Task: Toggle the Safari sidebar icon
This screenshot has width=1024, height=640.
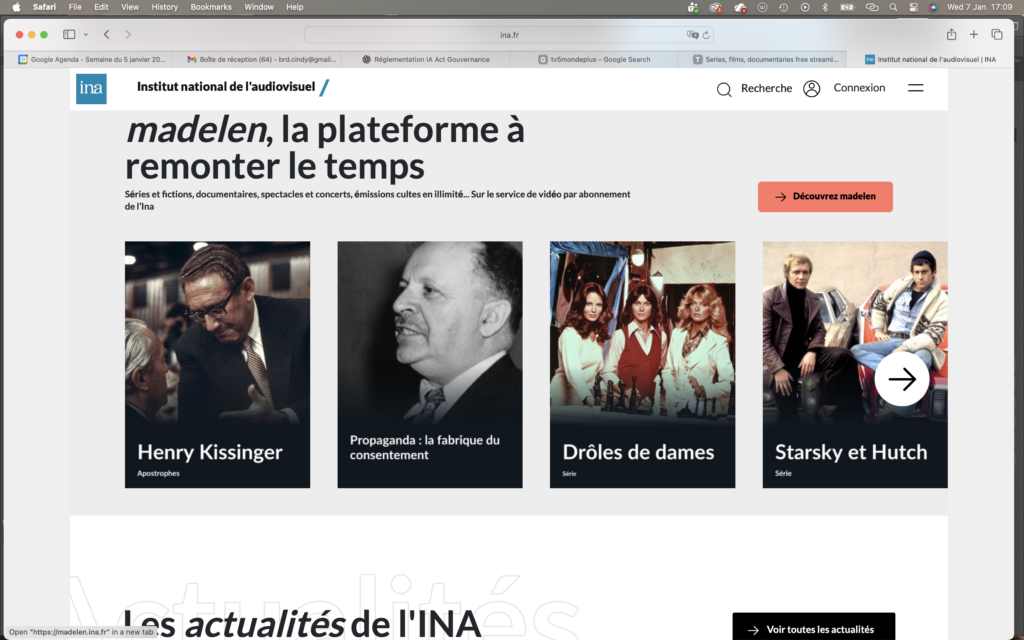Action: point(69,35)
